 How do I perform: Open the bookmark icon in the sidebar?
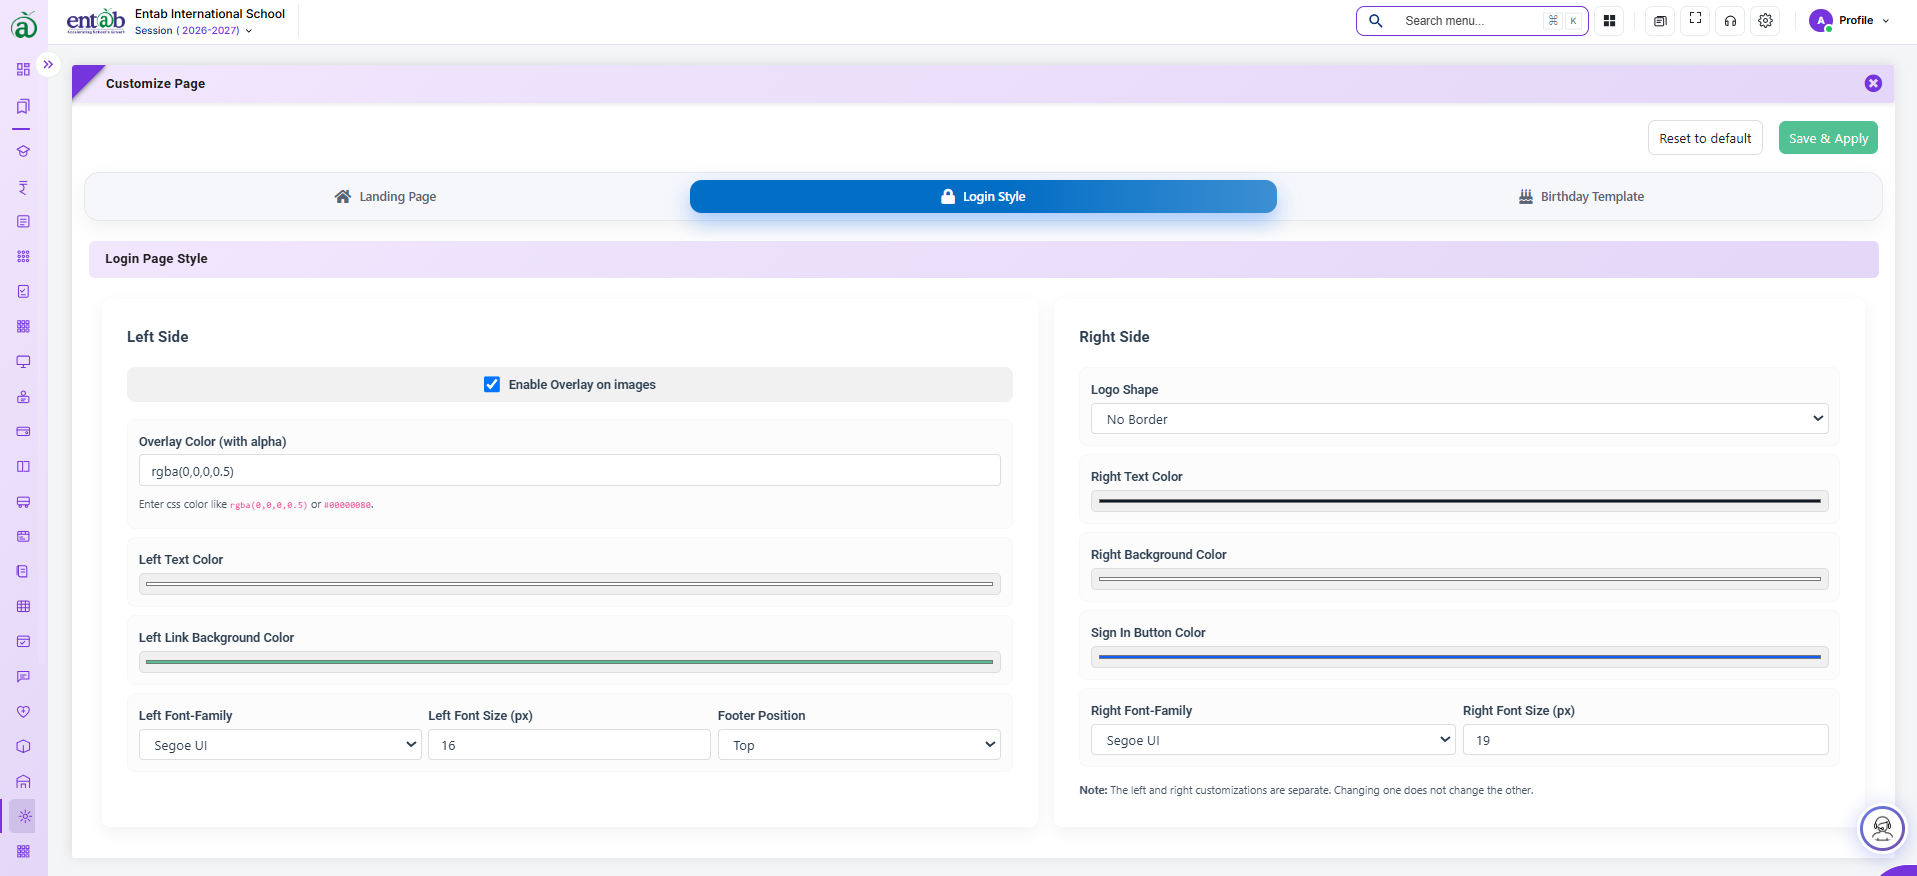point(23,106)
